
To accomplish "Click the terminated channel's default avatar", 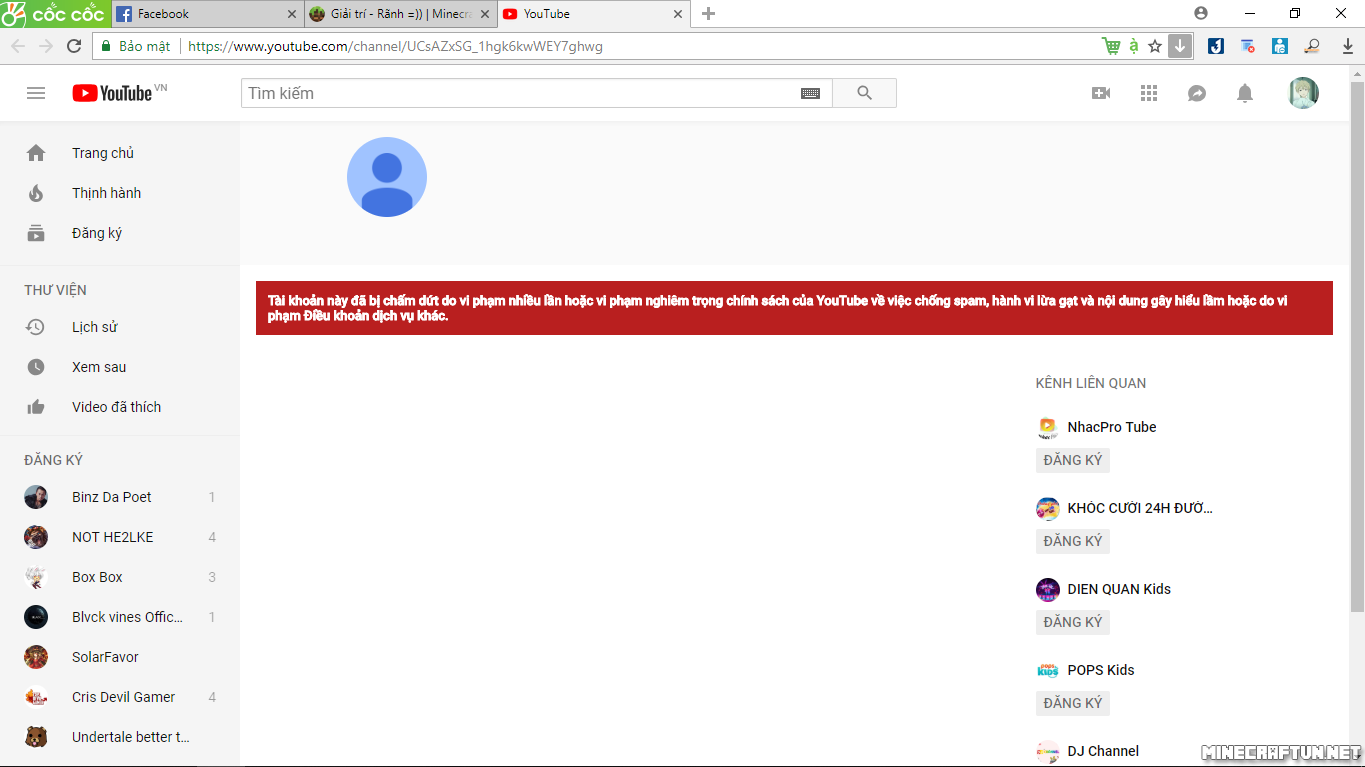I will [x=387, y=177].
